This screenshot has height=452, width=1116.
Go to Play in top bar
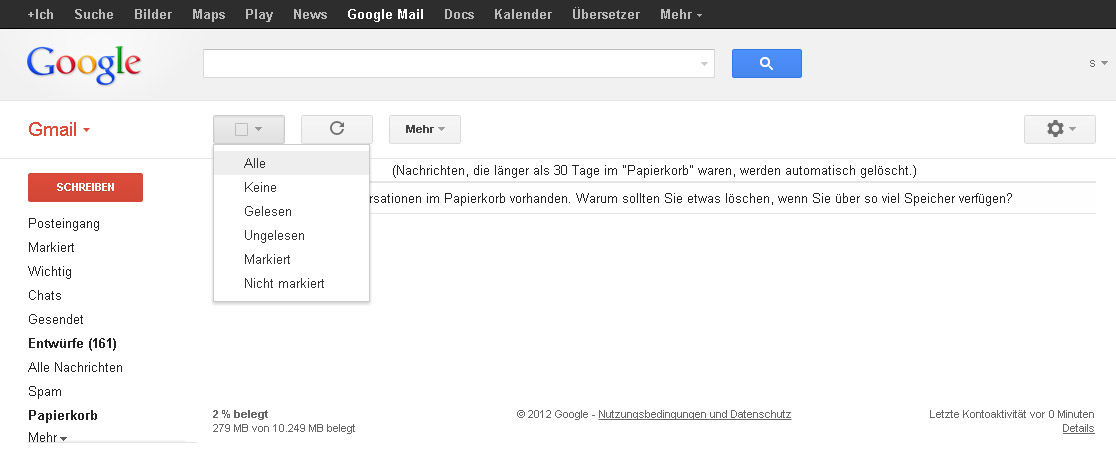(x=259, y=14)
